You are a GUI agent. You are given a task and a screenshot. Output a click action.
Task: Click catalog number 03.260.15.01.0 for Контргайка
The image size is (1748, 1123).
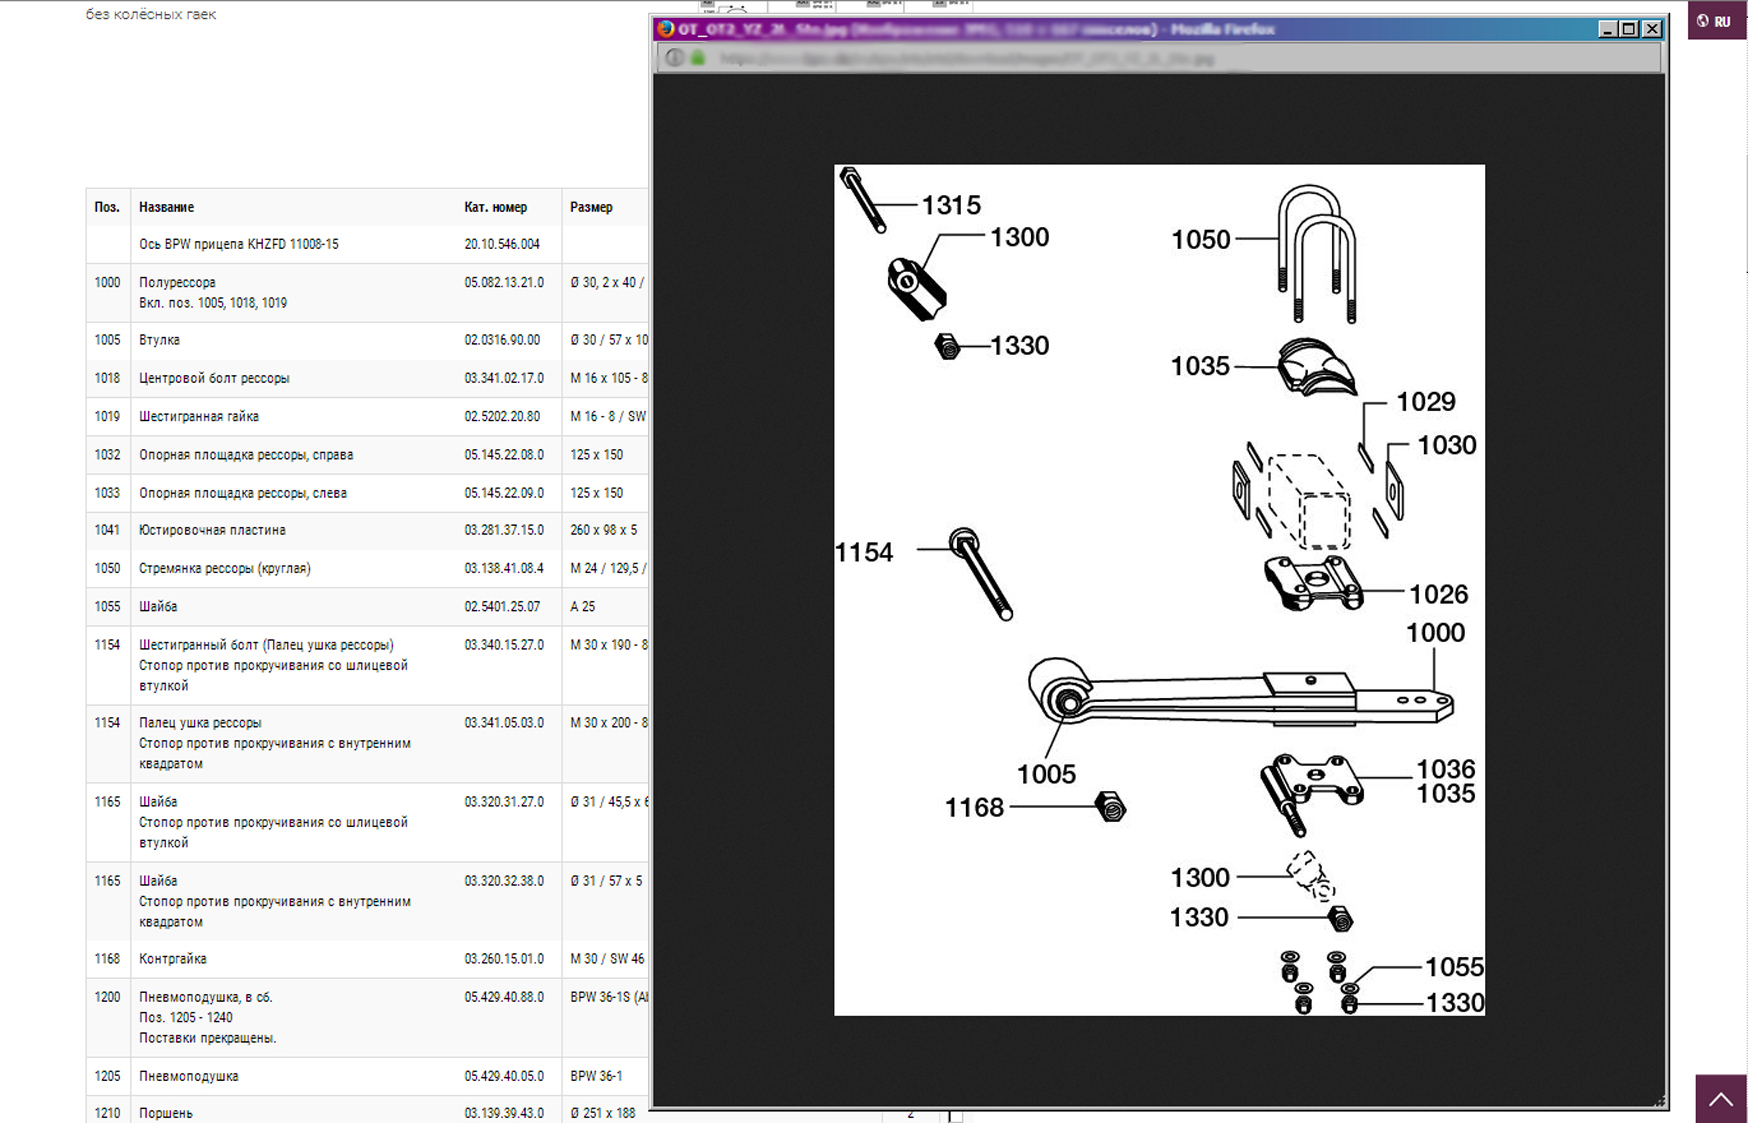click(504, 959)
